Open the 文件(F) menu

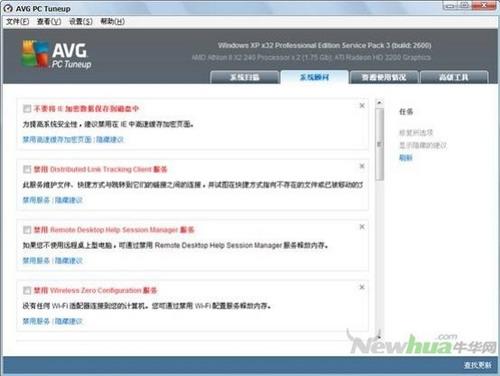click(17, 22)
